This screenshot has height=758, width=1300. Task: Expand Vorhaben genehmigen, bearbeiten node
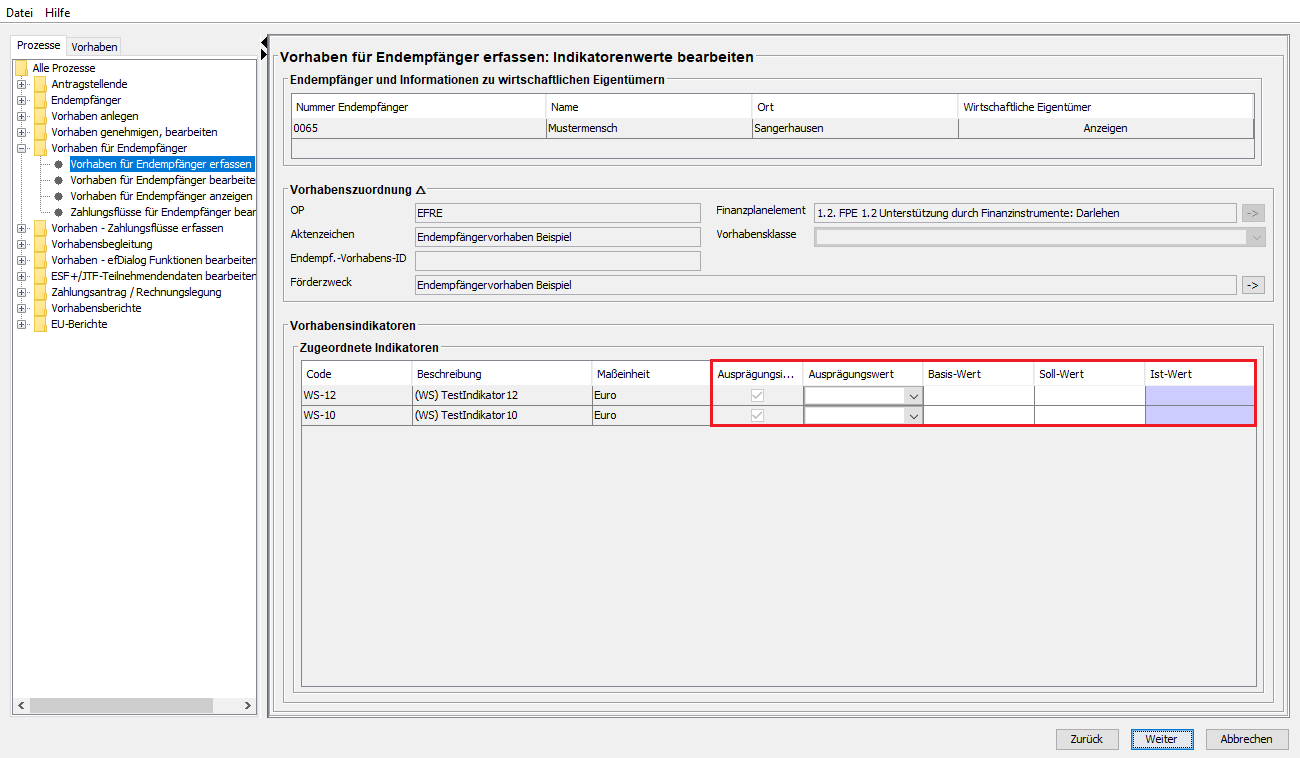point(21,132)
